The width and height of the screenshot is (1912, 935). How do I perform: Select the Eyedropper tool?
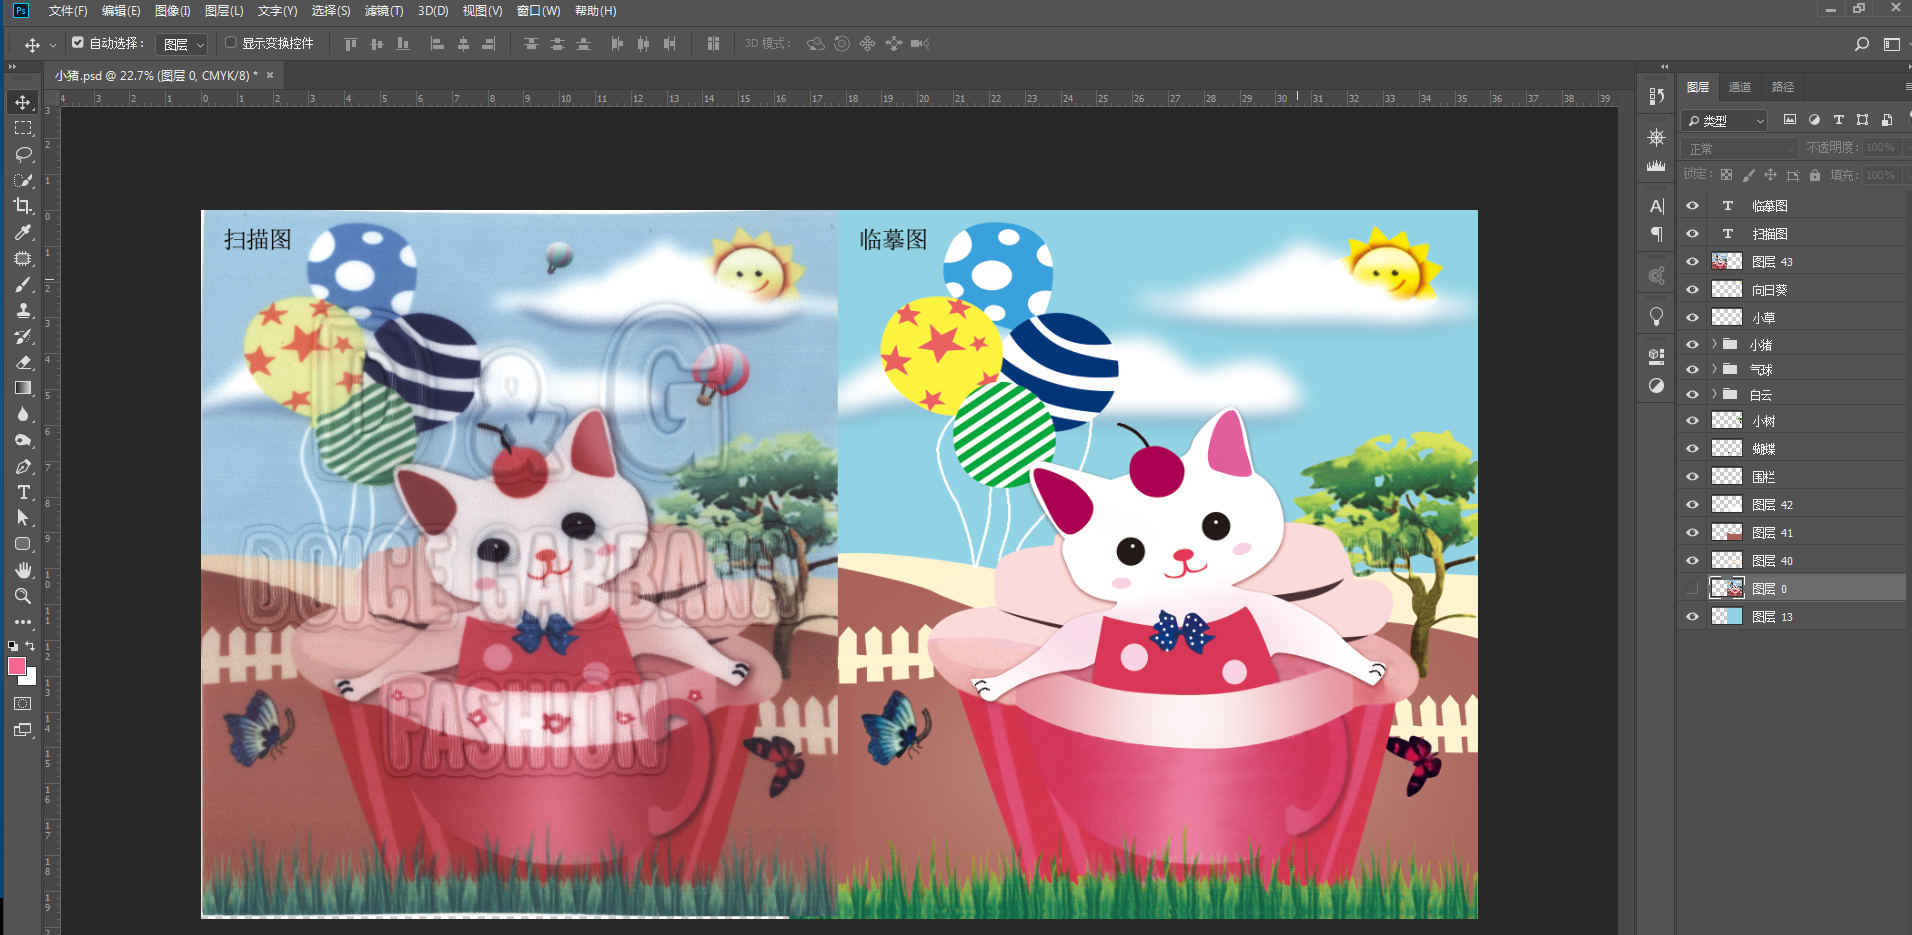[x=23, y=232]
